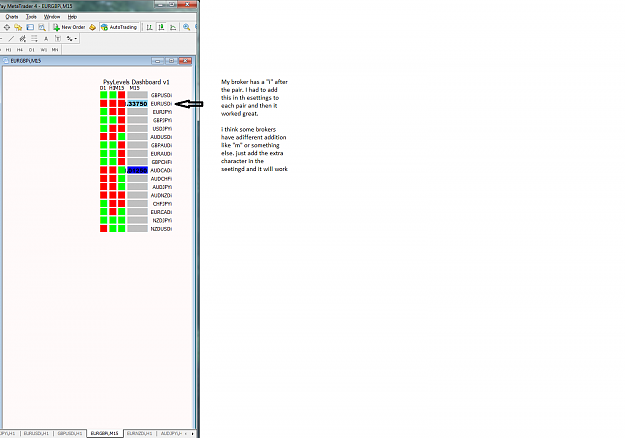
Task: Switch to D1 timeframe button
Action: click(31, 50)
